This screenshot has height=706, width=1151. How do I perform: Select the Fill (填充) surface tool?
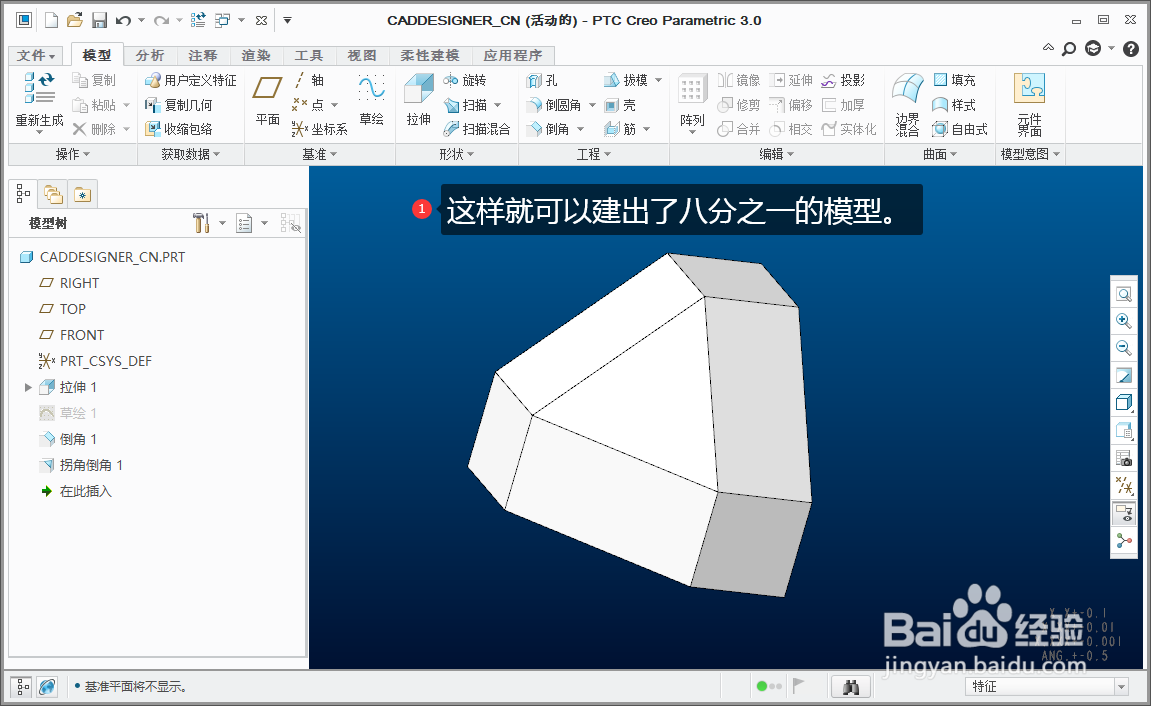(954, 80)
